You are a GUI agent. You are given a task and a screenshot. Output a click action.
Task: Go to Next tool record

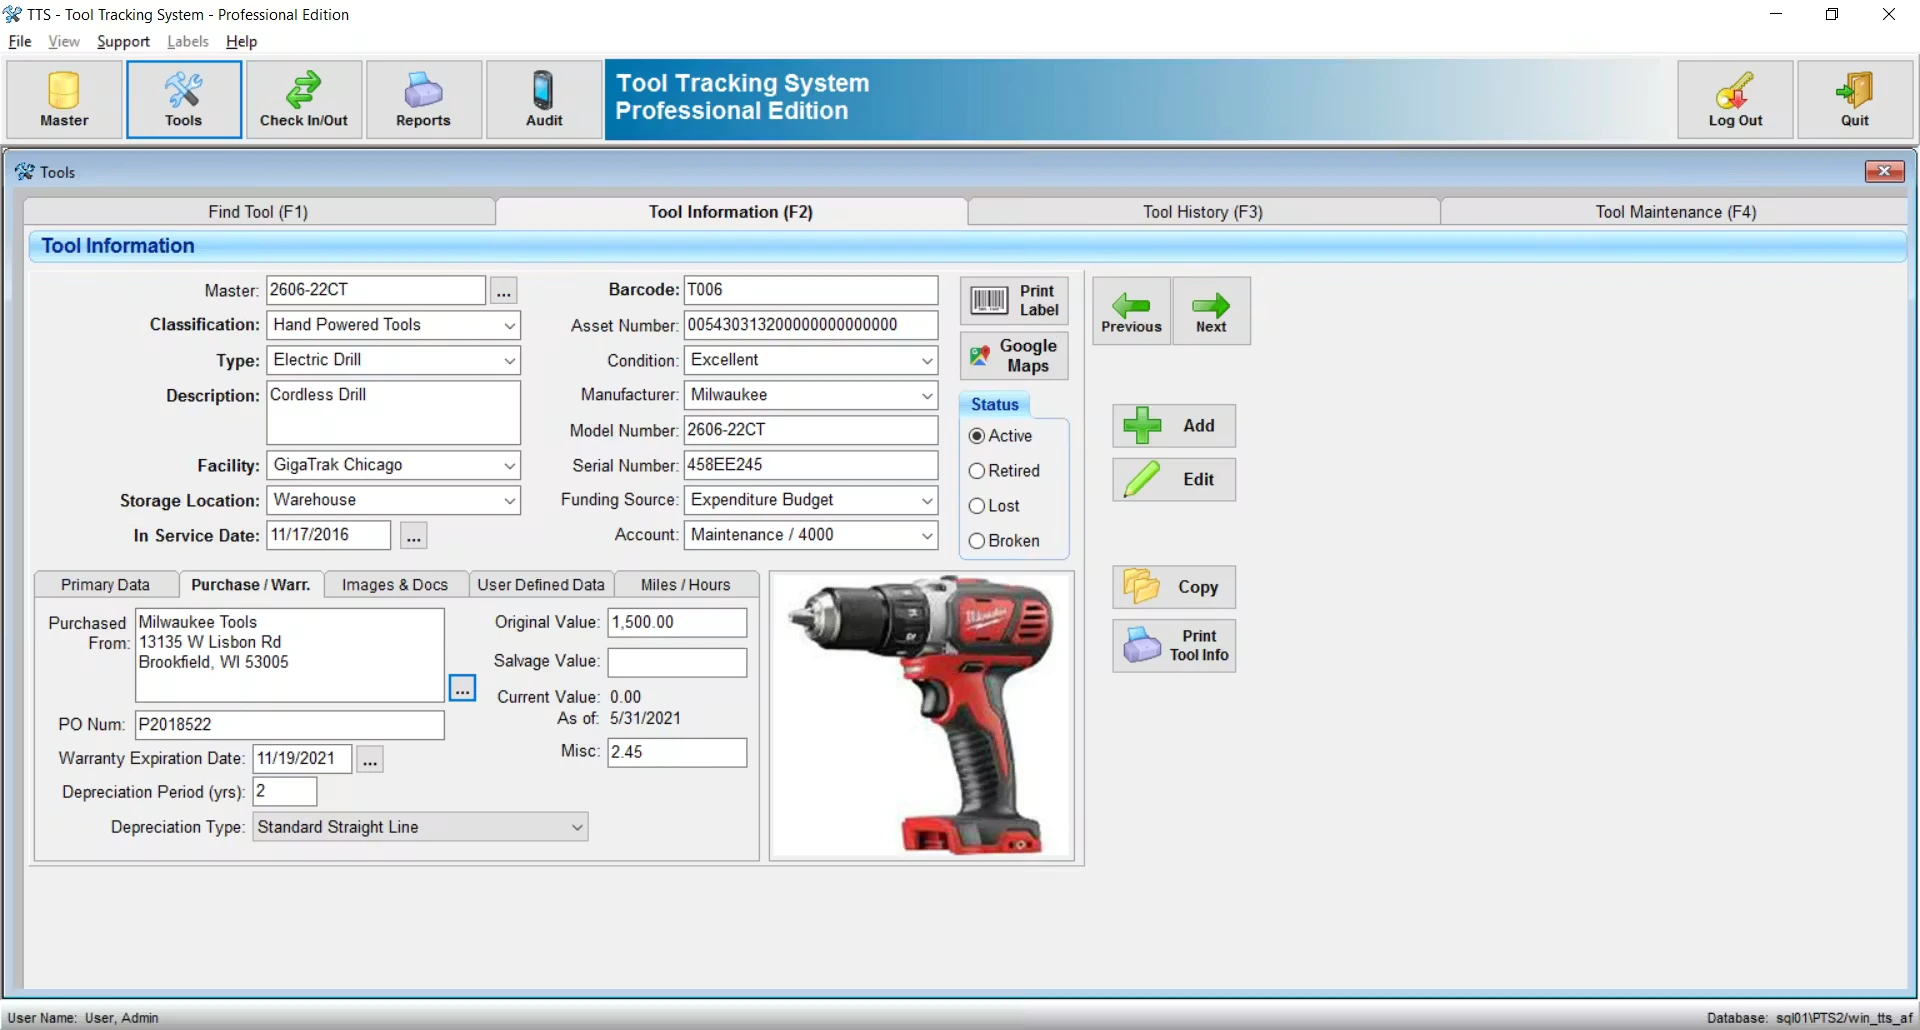point(1211,311)
